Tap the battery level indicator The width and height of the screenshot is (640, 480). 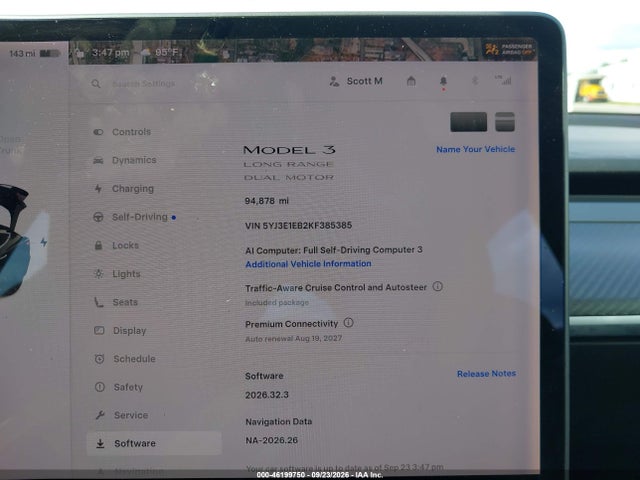(x=50, y=53)
